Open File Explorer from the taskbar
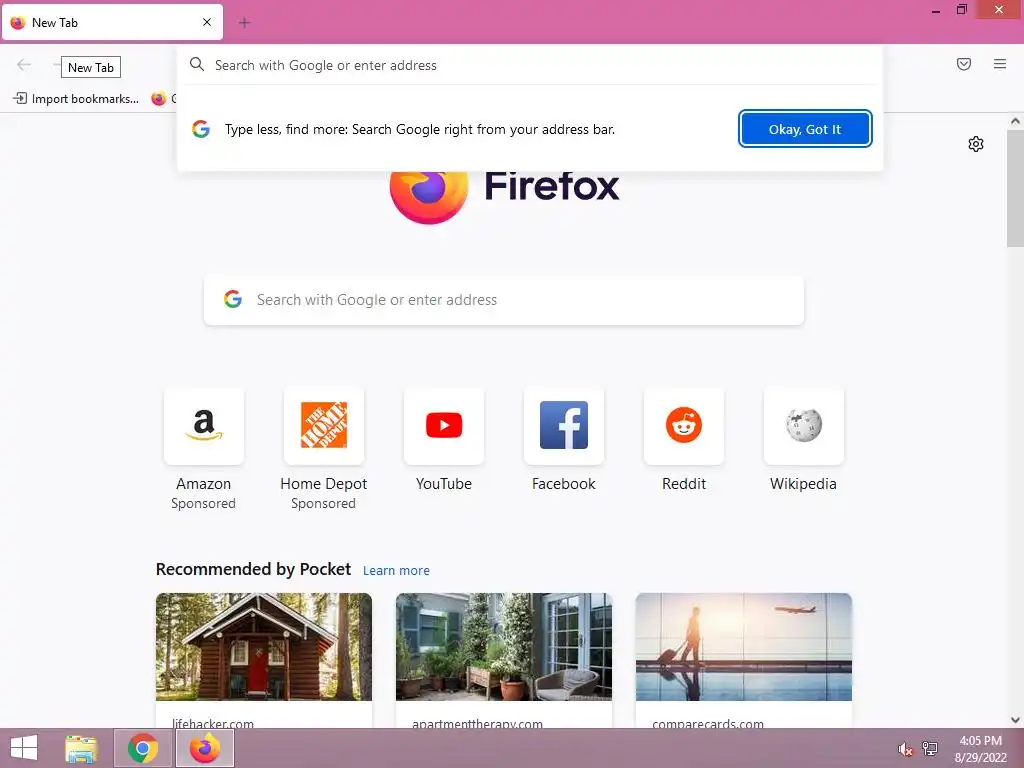Image resolution: width=1024 pixels, height=768 pixels. [81, 748]
